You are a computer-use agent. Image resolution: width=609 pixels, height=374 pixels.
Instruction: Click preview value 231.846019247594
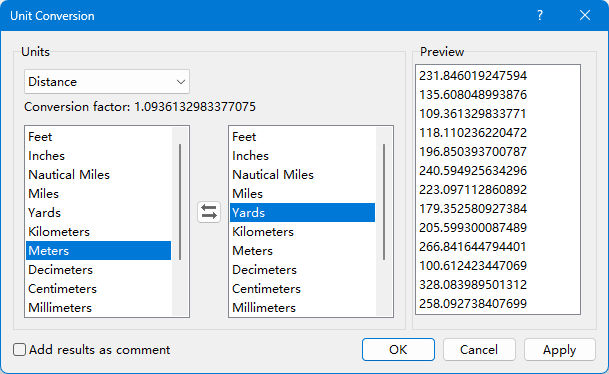pyautogui.click(x=473, y=75)
